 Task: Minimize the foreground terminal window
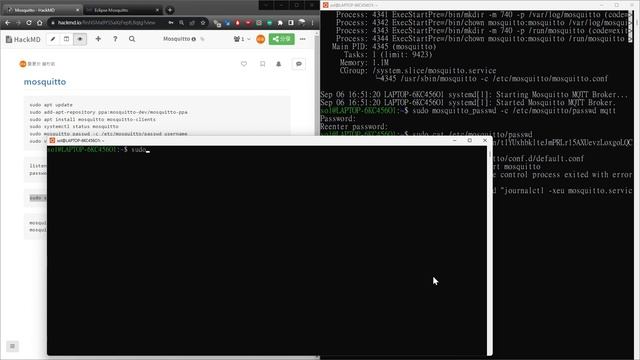455,140
